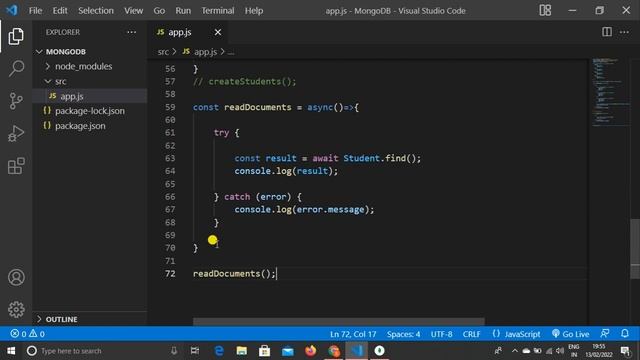Open the feedback icon in status bar
The width and height of the screenshot is (640, 360).
point(605,334)
